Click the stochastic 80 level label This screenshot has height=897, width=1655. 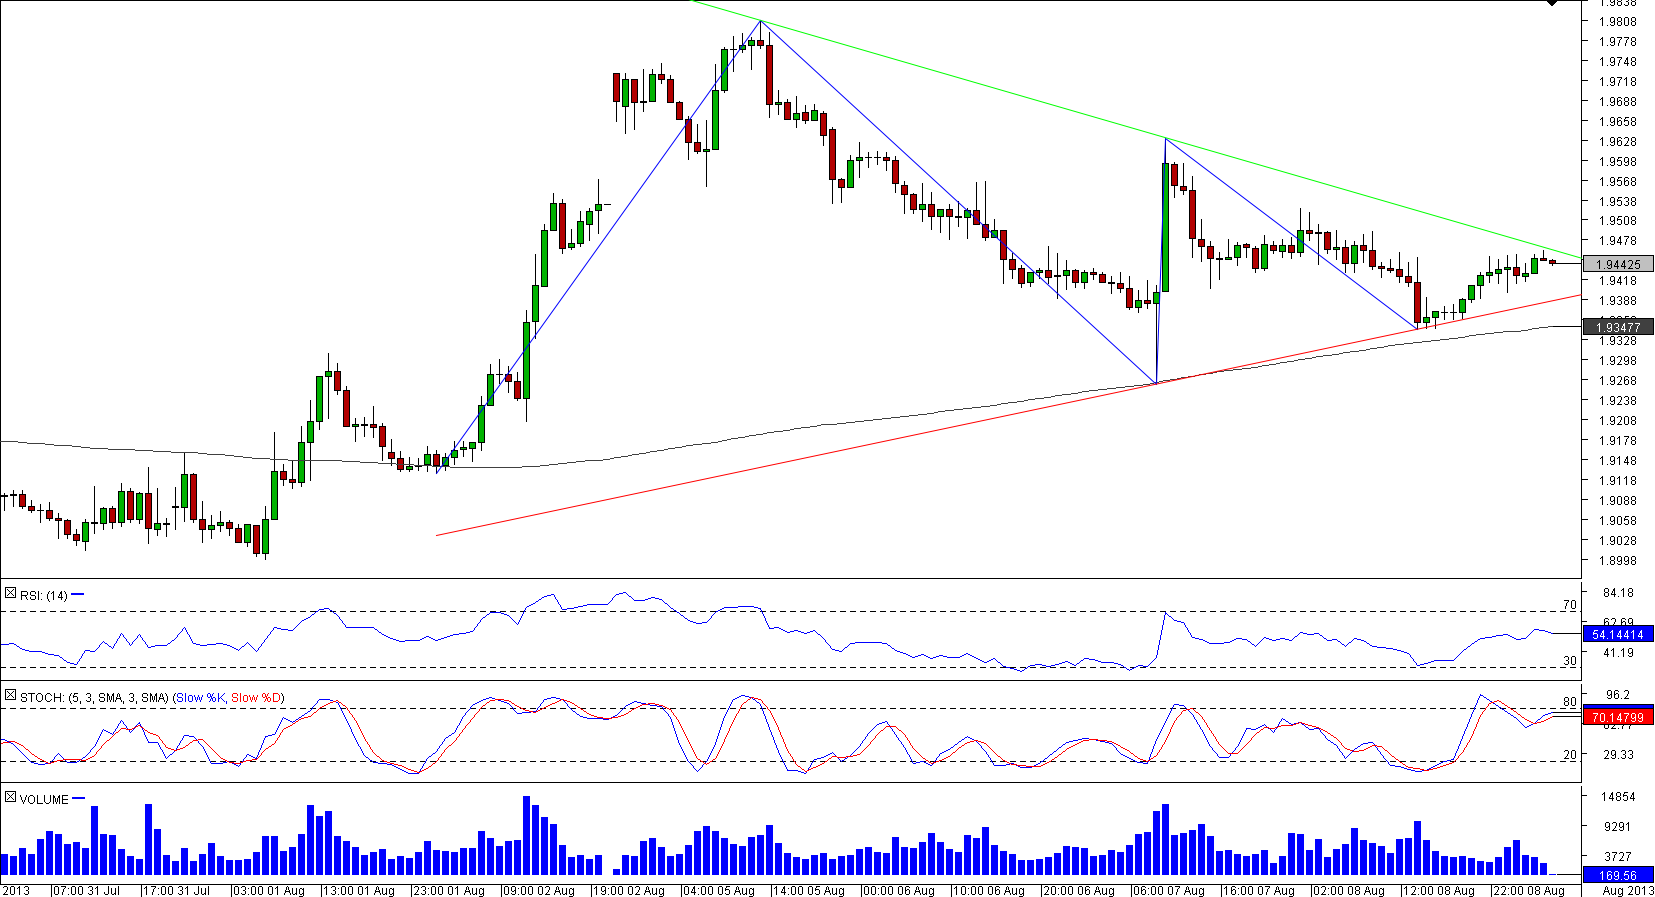[x=1569, y=702]
